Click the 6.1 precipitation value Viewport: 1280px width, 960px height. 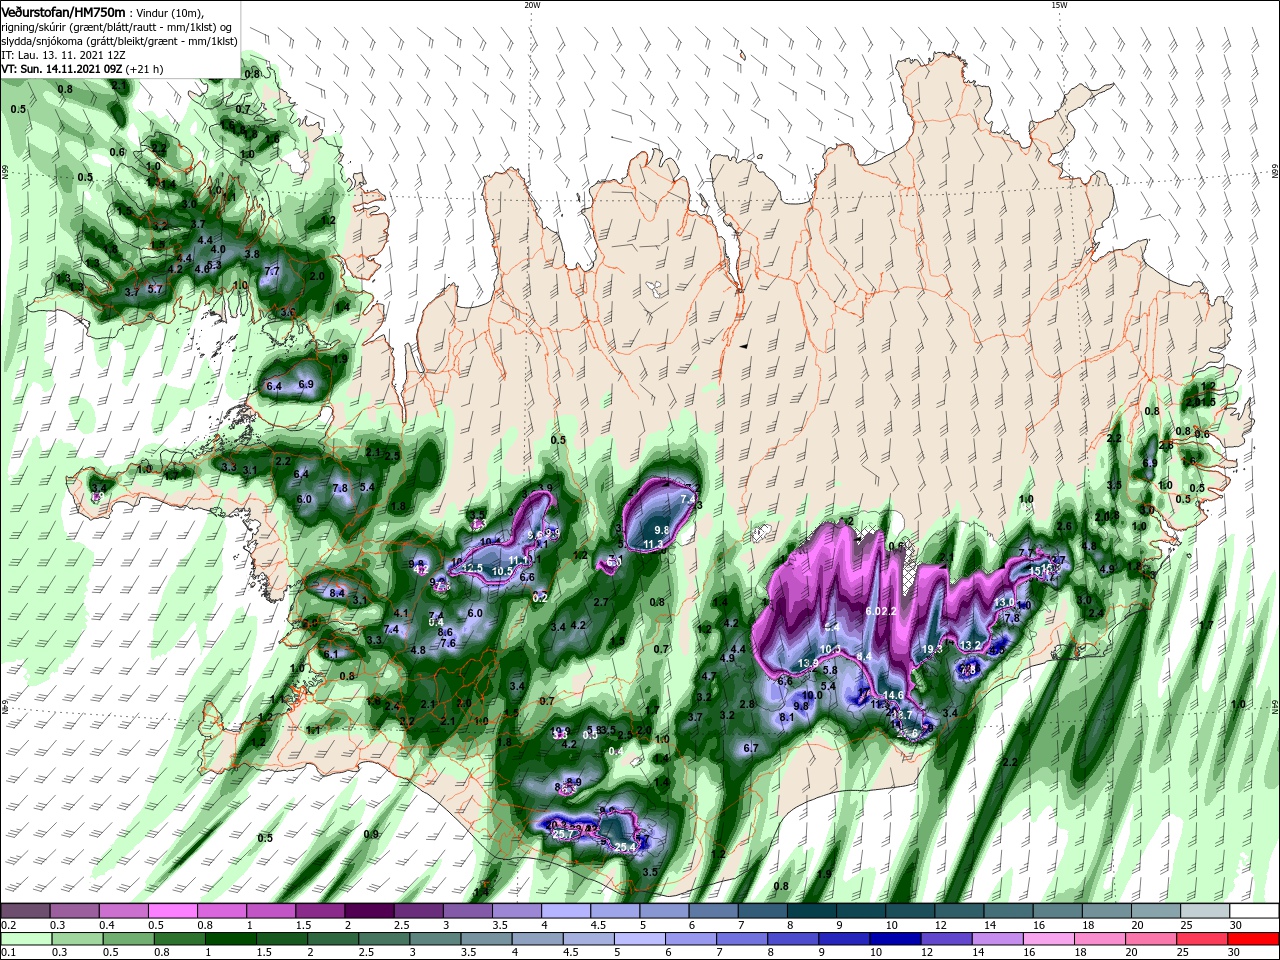coord(331,654)
